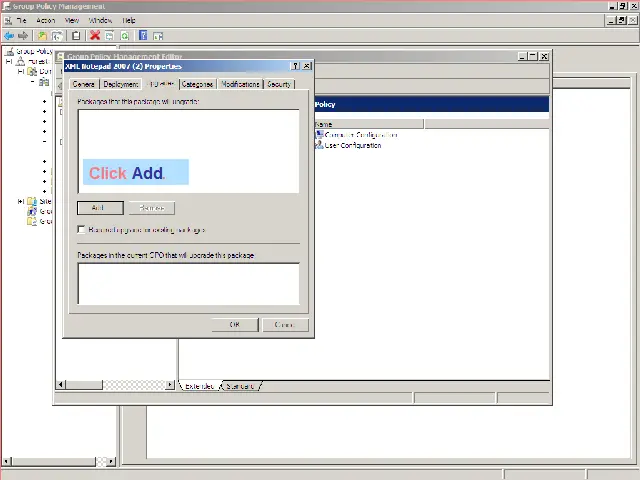The width and height of the screenshot is (640, 480).
Task: Switch to the Security tab
Action: 279,85
